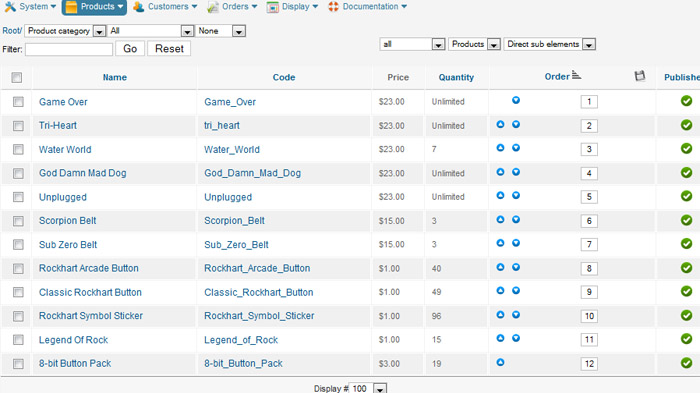Check the Rockhart Arcade Button checkbox
Viewport: 700px width, 393px height.
coord(18,268)
